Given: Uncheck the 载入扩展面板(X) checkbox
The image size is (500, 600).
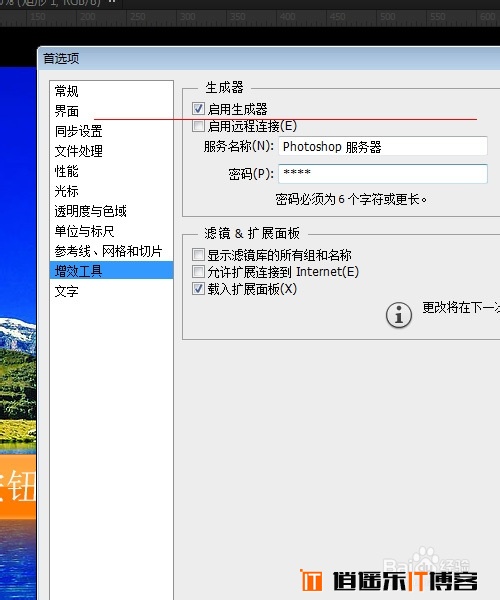Looking at the screenshot, I should tap(198, 288).
